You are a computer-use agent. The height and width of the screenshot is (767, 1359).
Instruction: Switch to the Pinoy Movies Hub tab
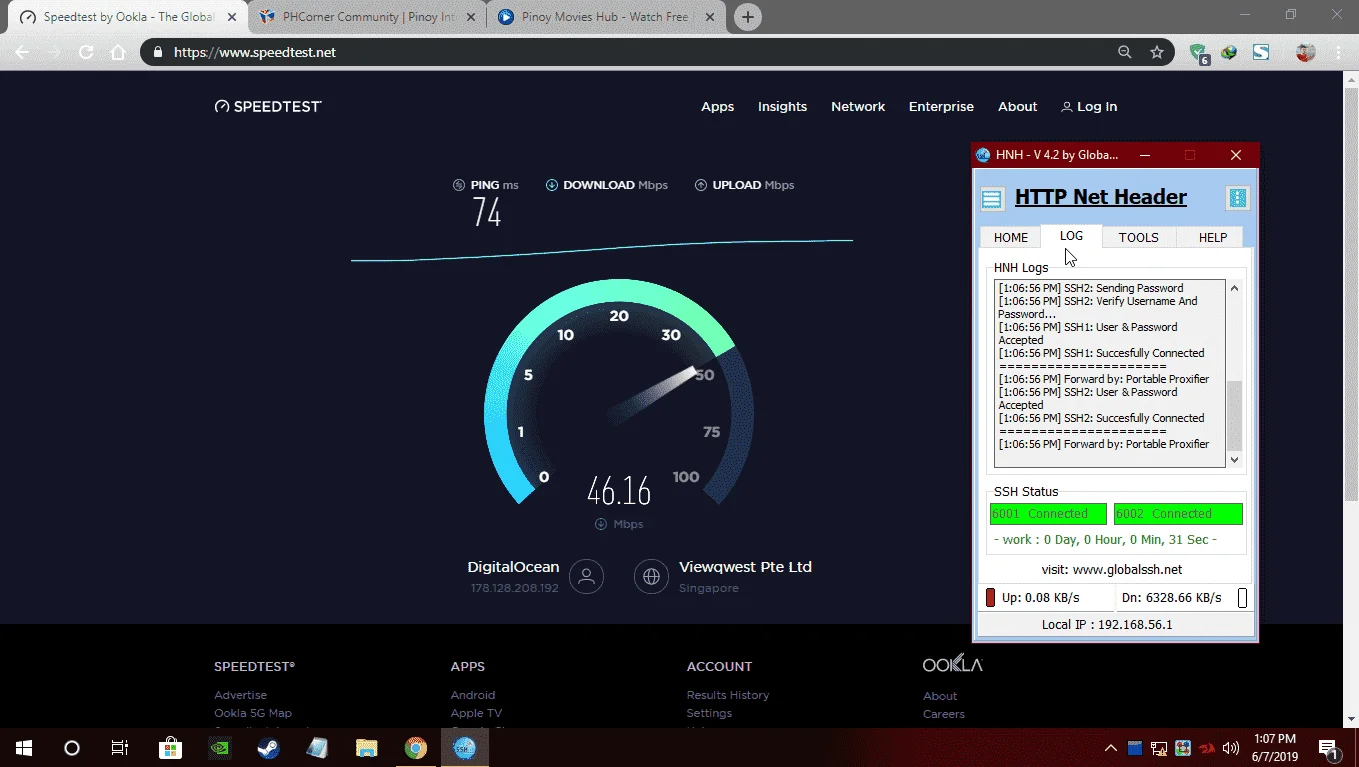606,17
